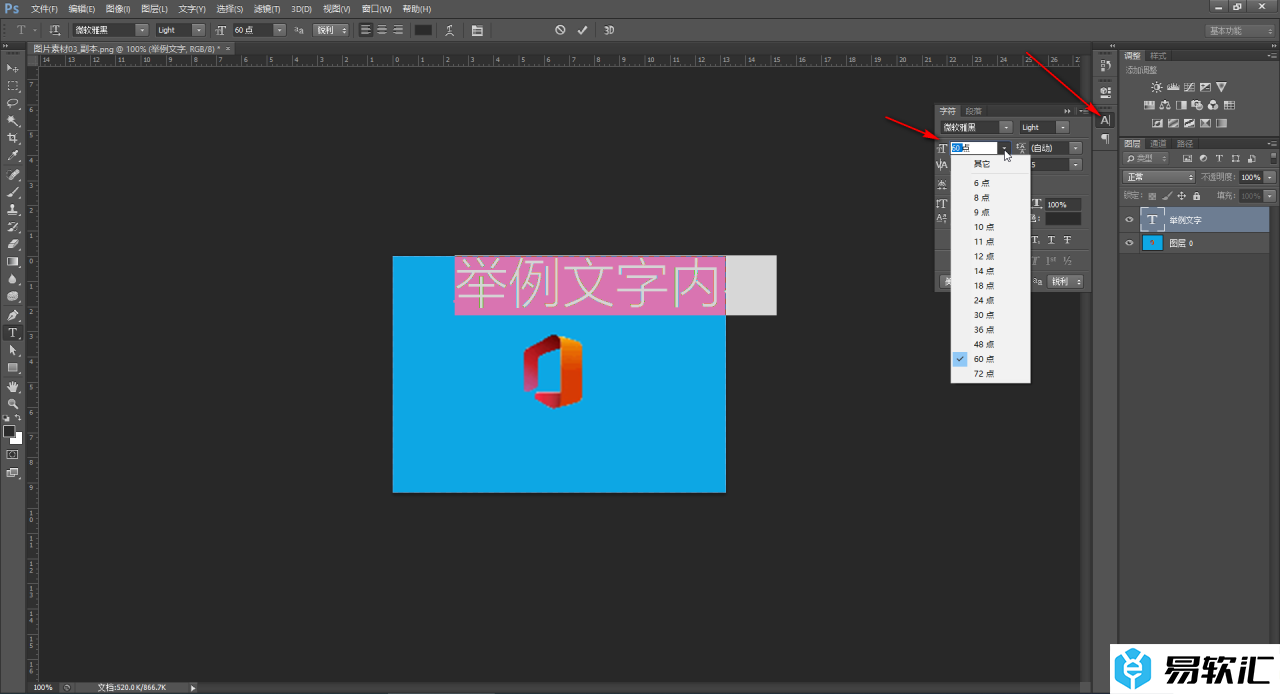The image size is (1280, 694).
Task: Hide the 举例文字 text layer
Action: (1129, 220)
